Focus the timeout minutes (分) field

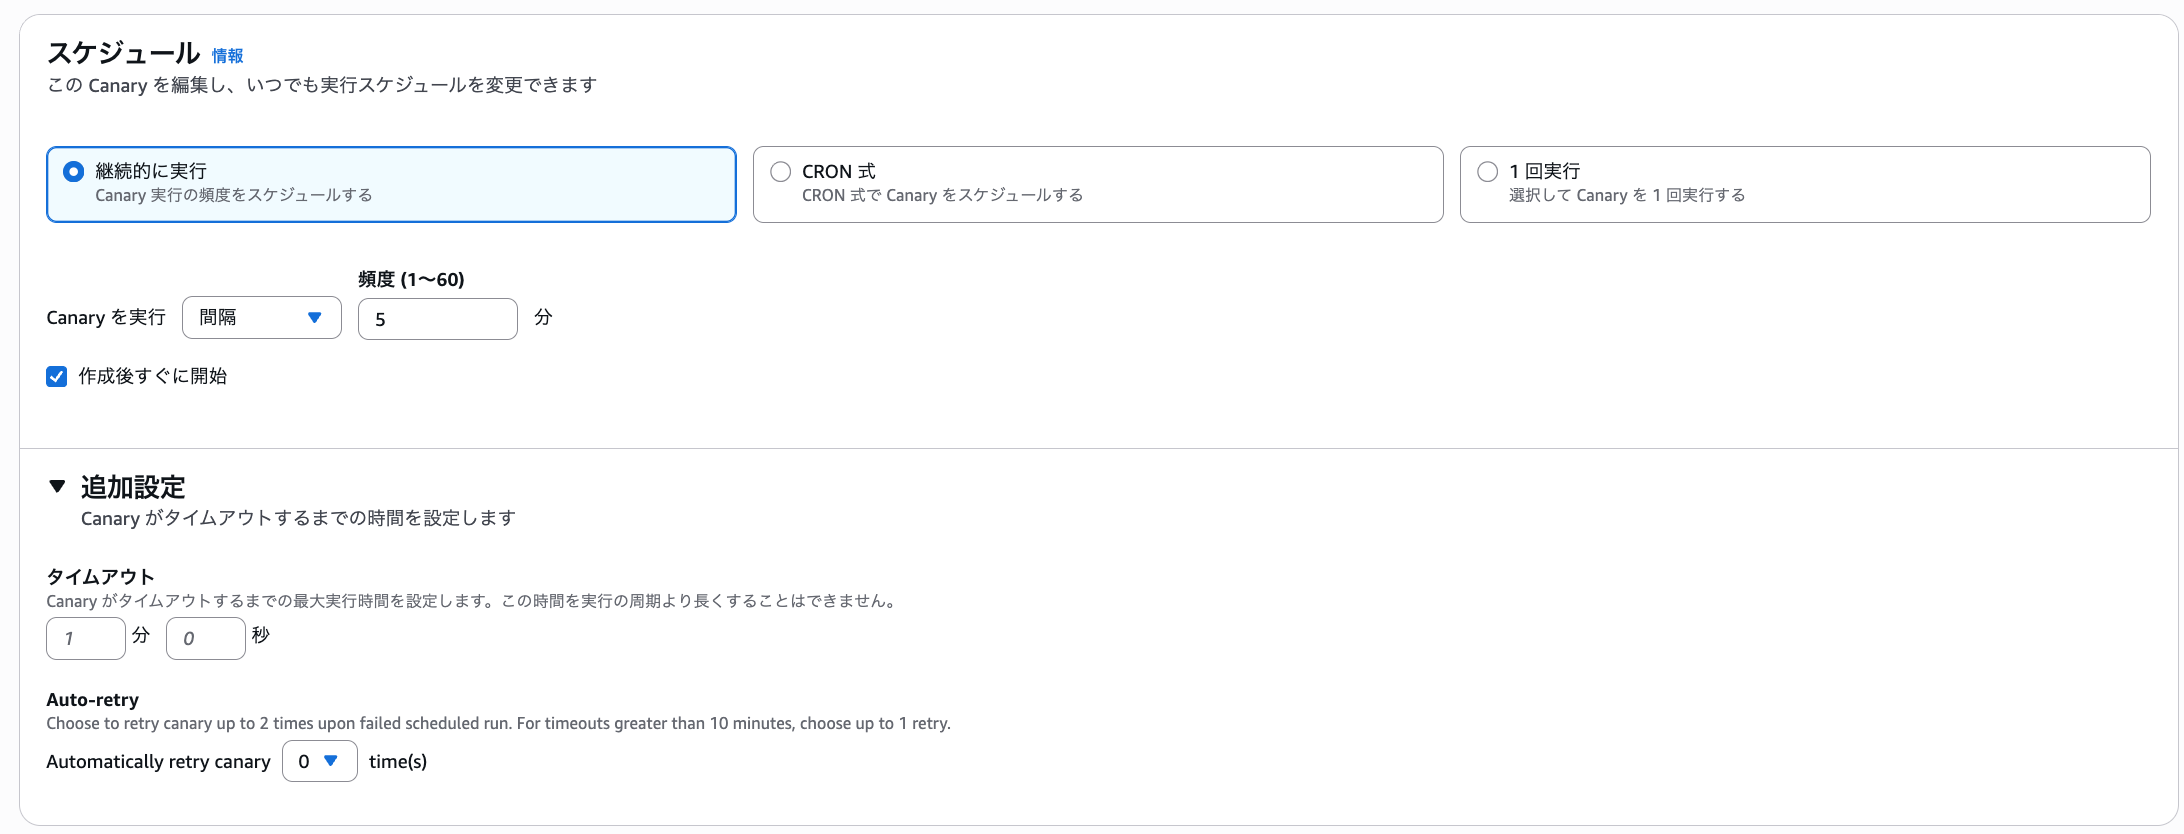[x=85, y=639]
